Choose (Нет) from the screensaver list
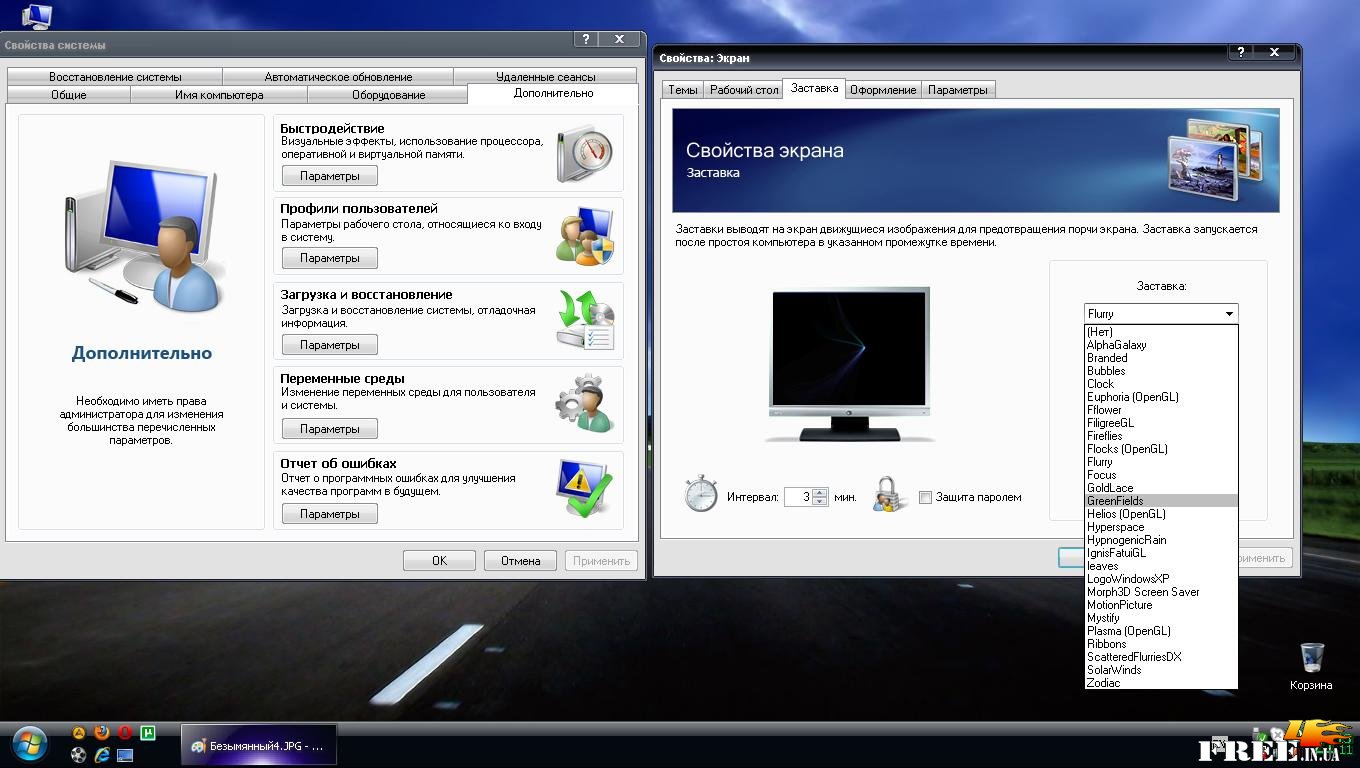1360x768 pixels. coord(1161,332)
